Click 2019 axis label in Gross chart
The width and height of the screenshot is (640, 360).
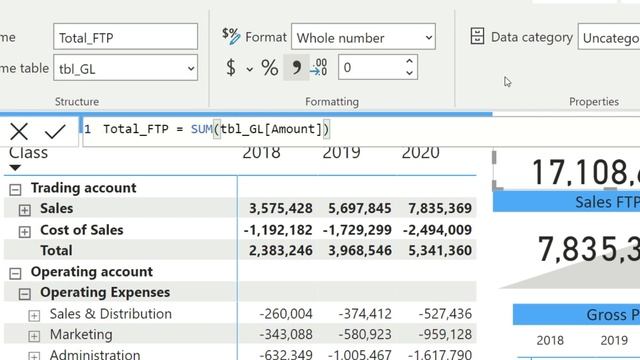tap(614, 340)
